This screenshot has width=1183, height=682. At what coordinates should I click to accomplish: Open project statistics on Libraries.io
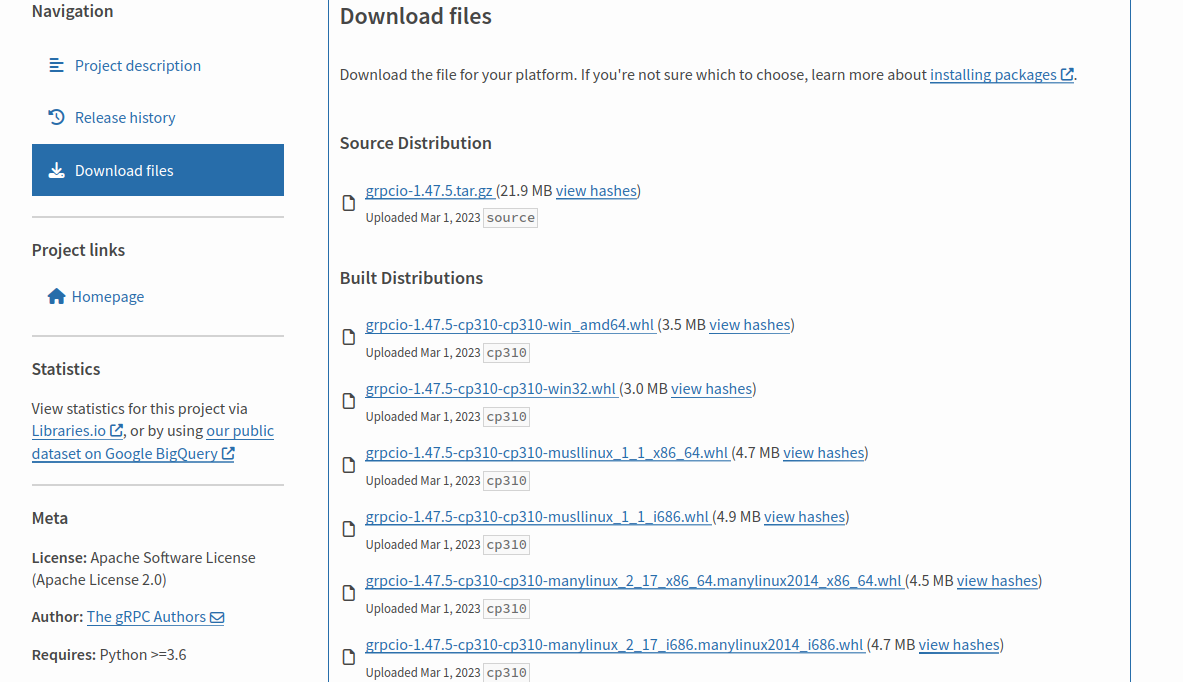(x=69, y=430)
